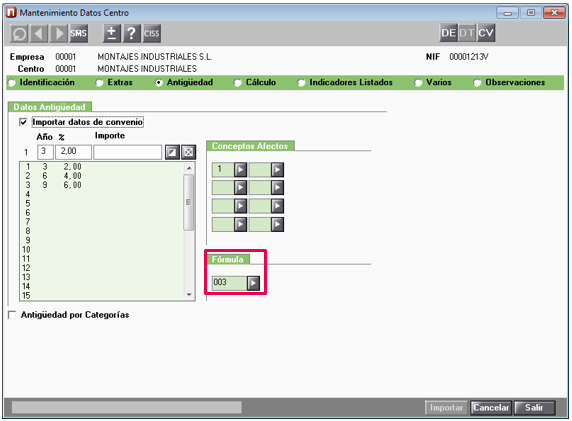The image size is (572, 421).
Task: Select list row 2 with 6 years 4,00
Action: pyautogui.click(x=102, y=176)
